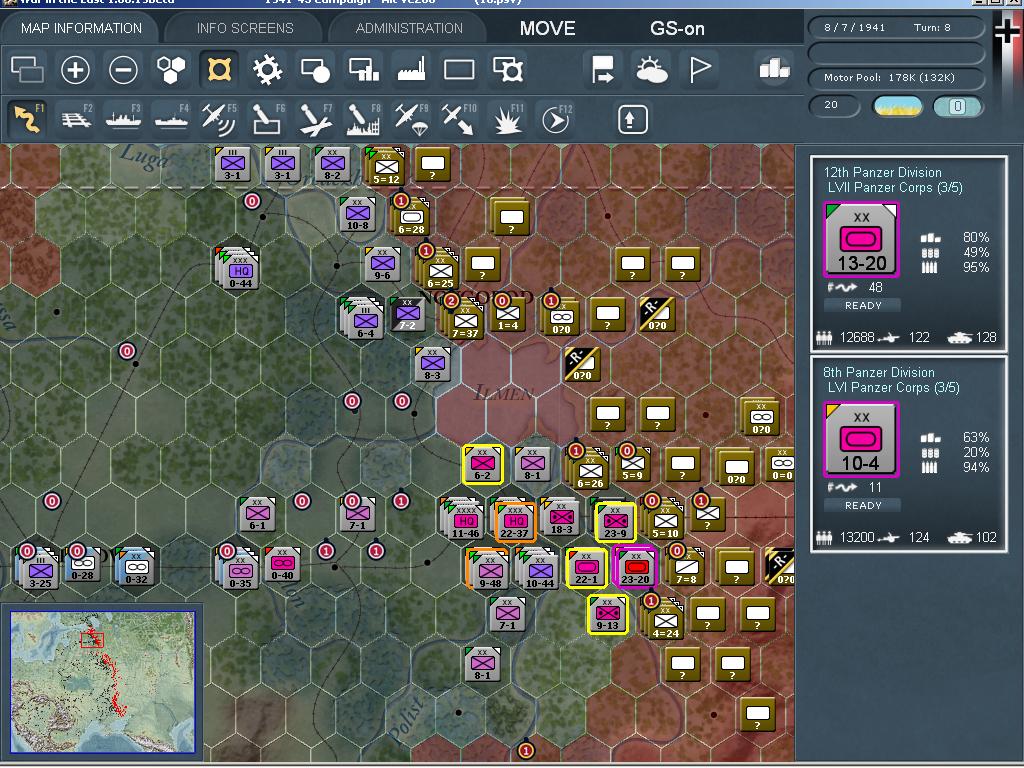Click the MOVE mode label
This screenshot has height=768, width=1024.
[x=547, y=28]
